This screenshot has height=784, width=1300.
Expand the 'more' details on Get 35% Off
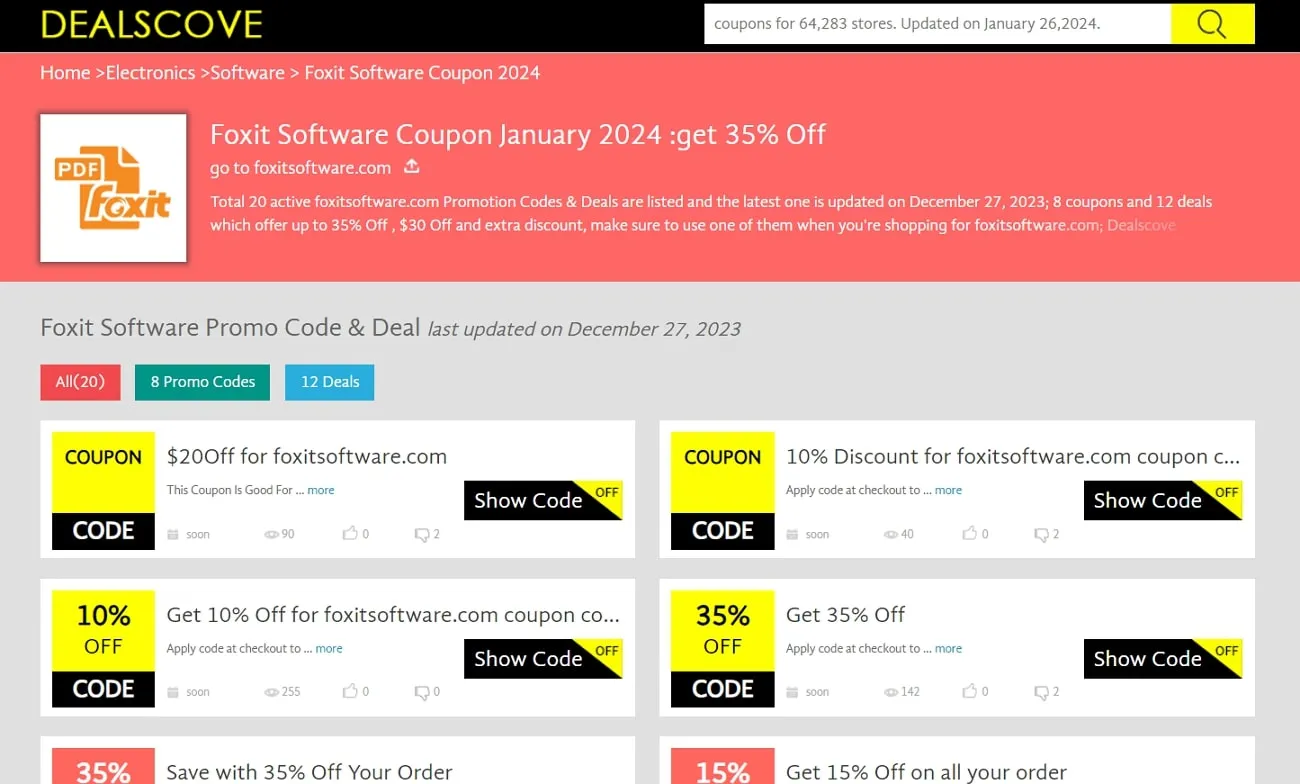[948, 648]
